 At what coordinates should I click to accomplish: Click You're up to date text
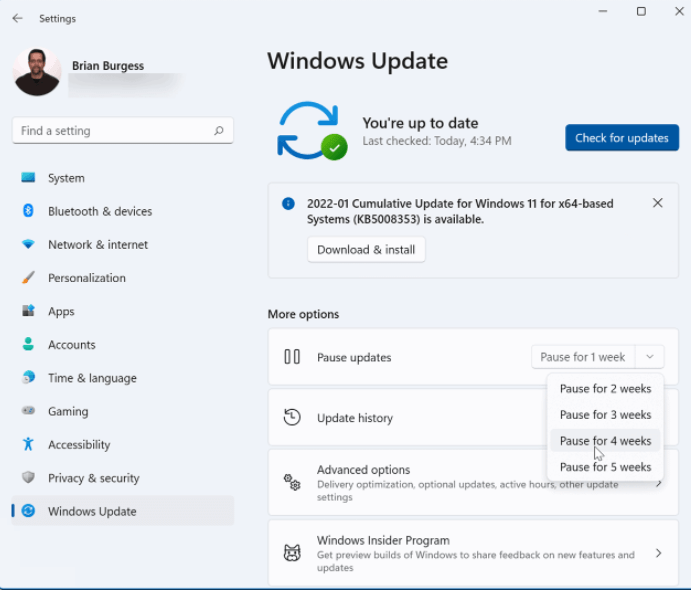pyautogui.click(x=420, y=123)
